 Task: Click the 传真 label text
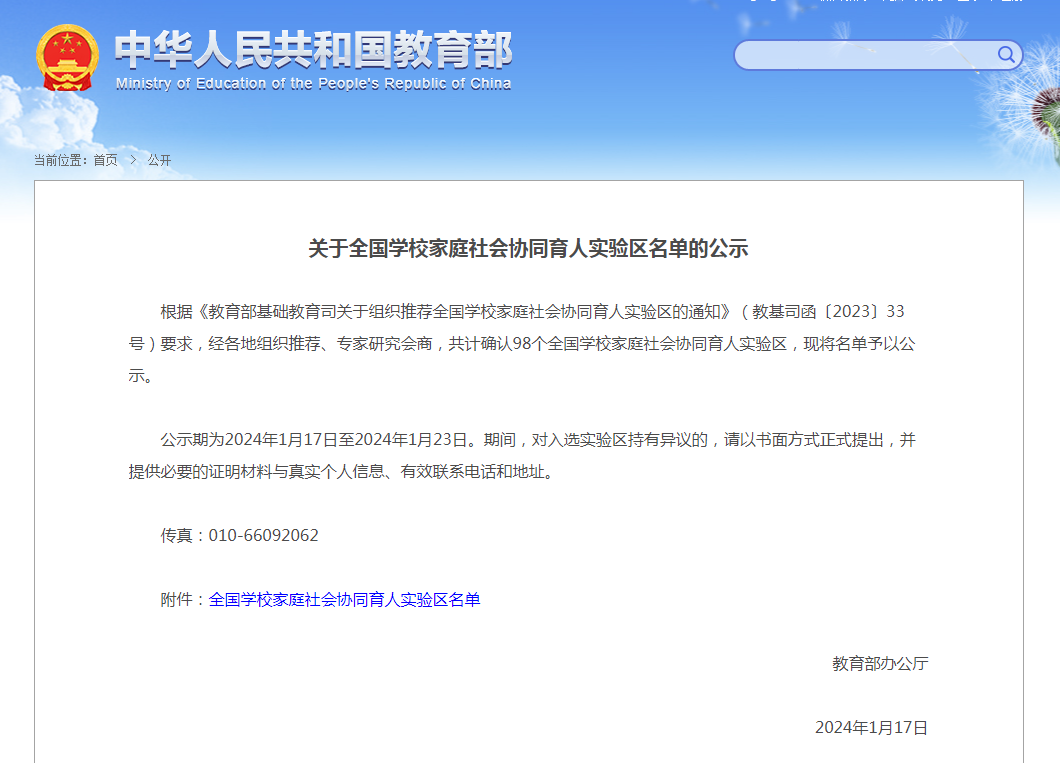tap(180, 536)
